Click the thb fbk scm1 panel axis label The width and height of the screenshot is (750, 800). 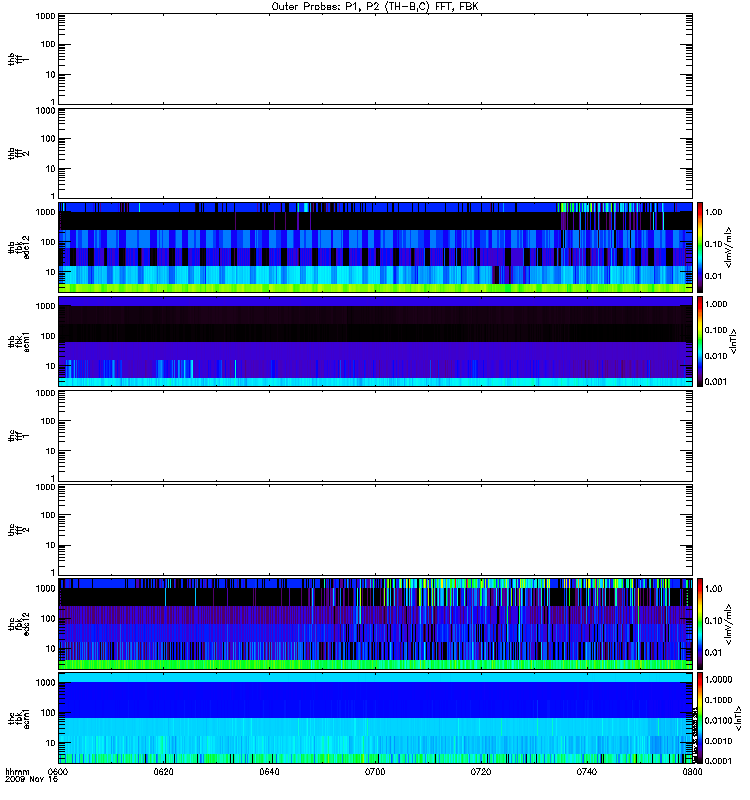(x=18, y=342)
